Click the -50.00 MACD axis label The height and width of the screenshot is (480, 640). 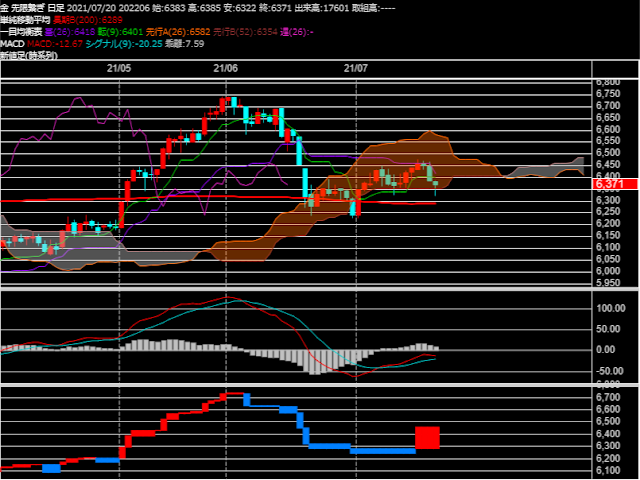point(609,371)
